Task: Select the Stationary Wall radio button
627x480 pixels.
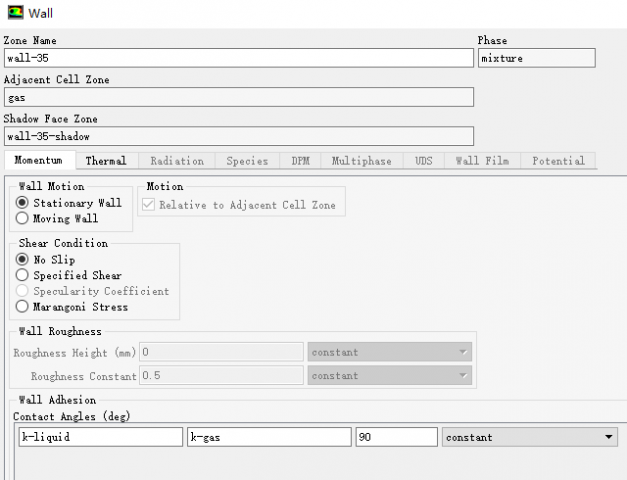Action: [x=22, y=203]
